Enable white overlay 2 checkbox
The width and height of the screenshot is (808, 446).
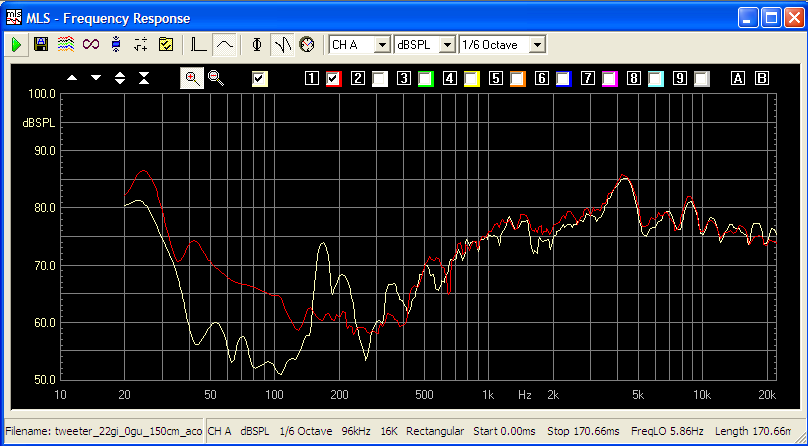coord(380,79)
